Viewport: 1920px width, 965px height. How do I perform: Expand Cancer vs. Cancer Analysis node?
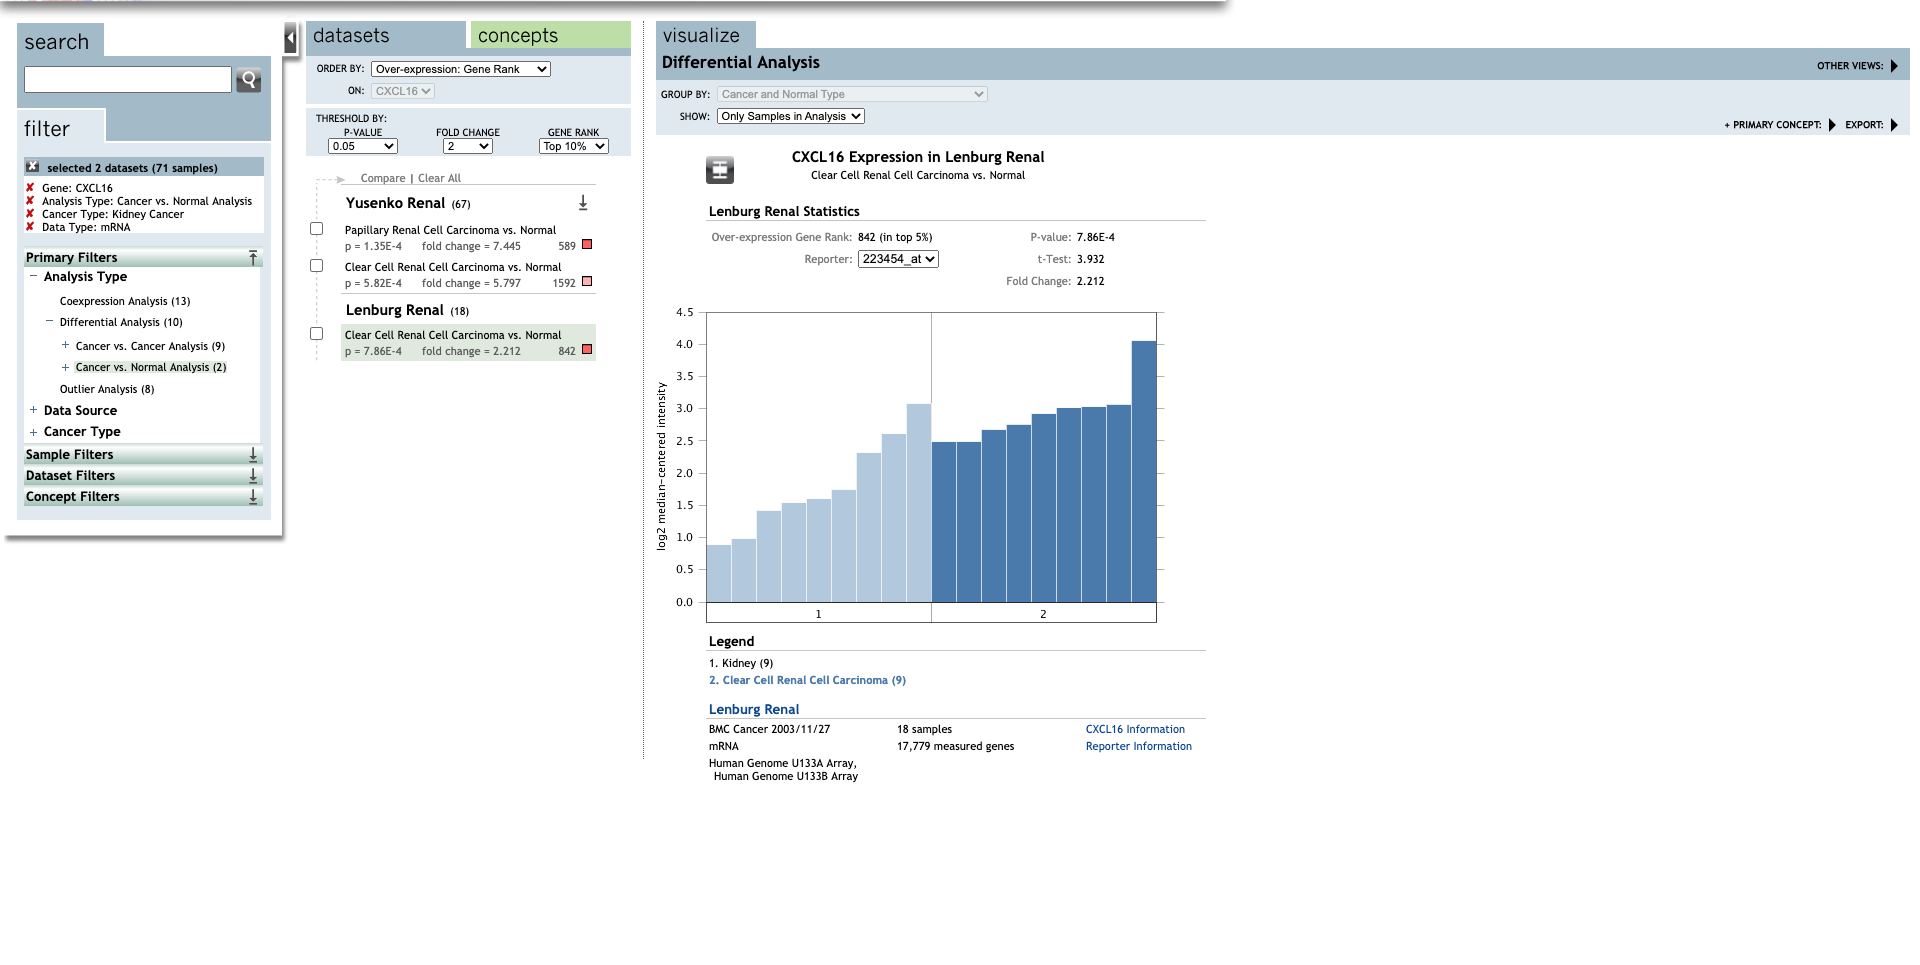(65, 345)
